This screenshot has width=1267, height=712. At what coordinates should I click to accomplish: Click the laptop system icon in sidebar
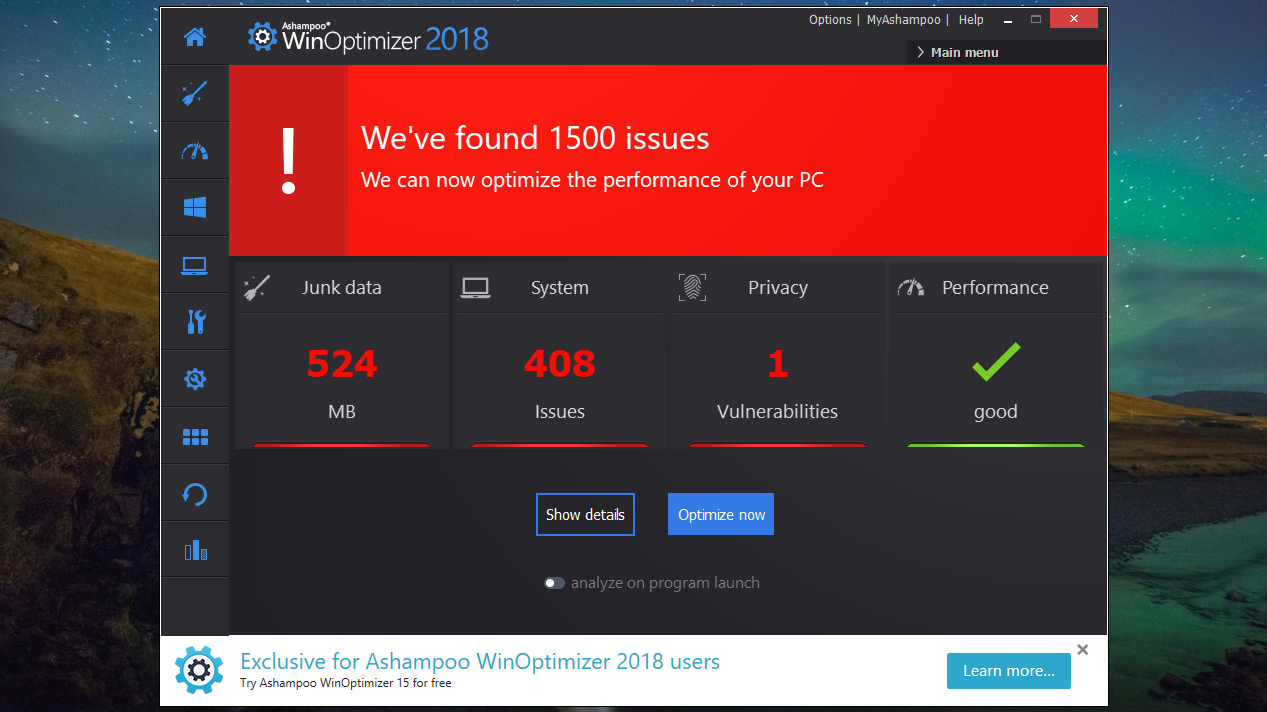pyautogui.click(x=195, y=265)
